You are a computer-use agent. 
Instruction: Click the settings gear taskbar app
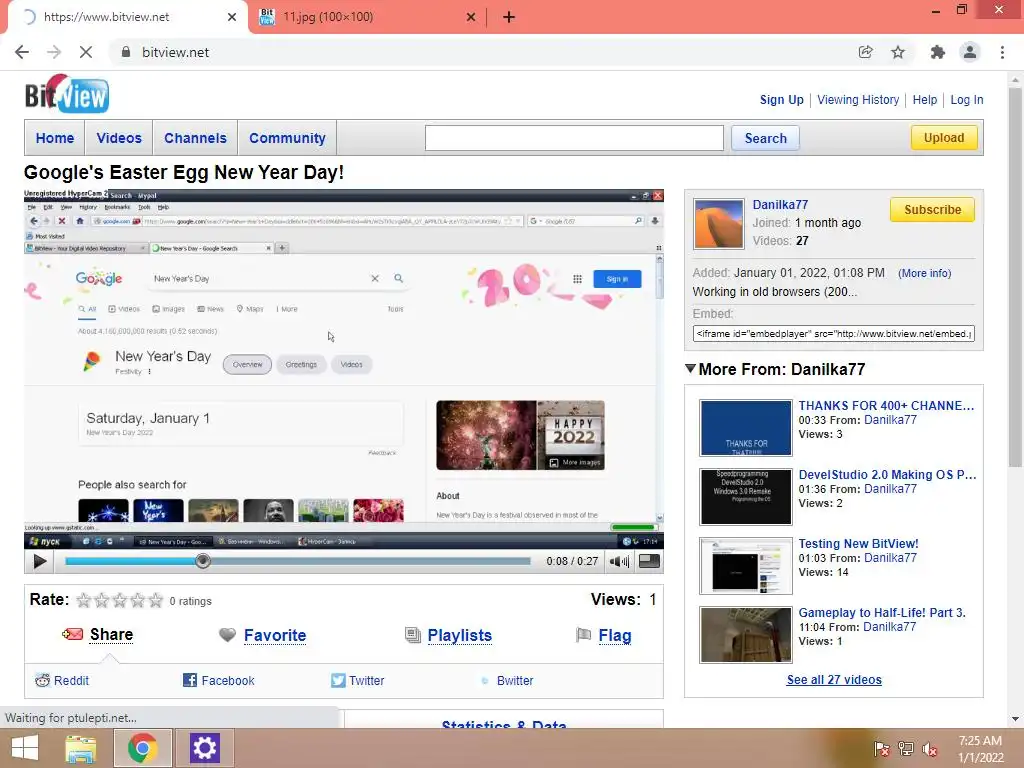tap(204, 748)
